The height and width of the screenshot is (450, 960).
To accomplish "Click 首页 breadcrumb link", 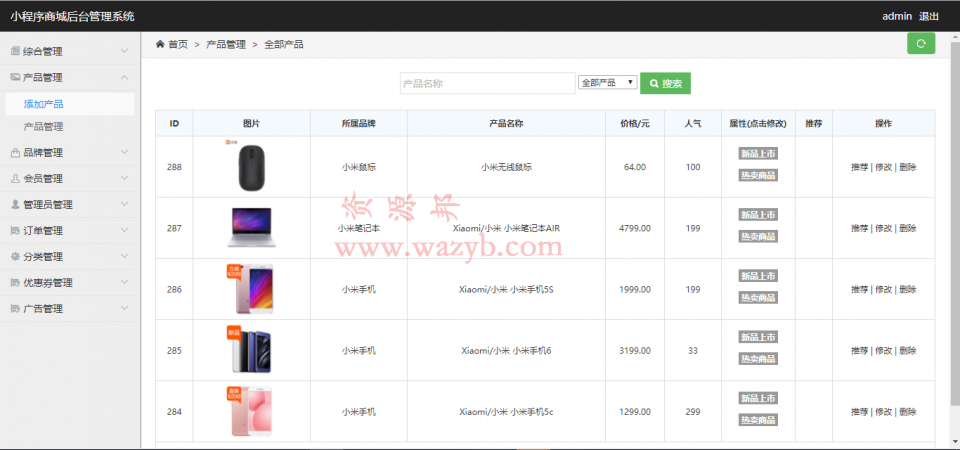I will [178, 44].
